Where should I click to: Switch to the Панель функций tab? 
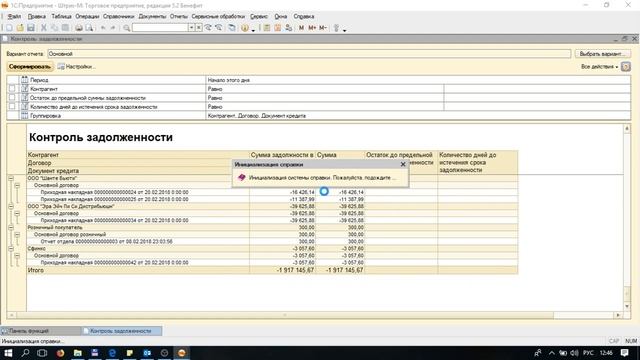pos(40,331)
